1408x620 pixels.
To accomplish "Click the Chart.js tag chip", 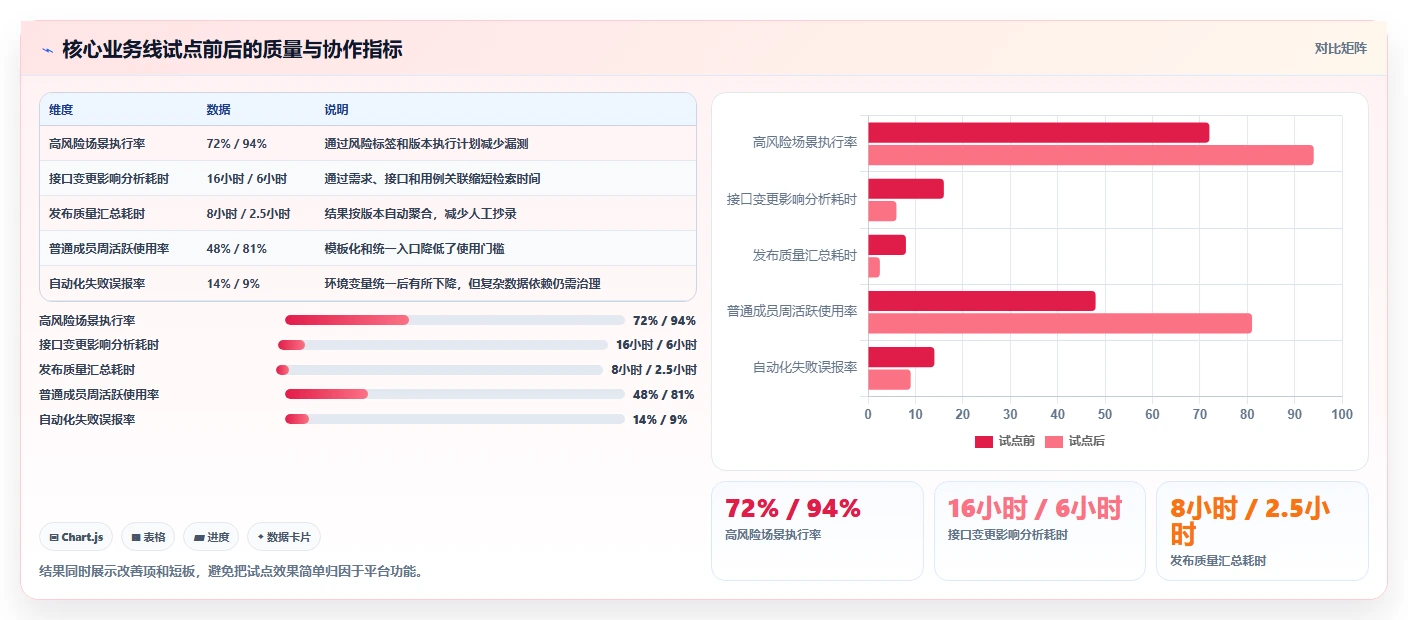I will pos(77,537).
